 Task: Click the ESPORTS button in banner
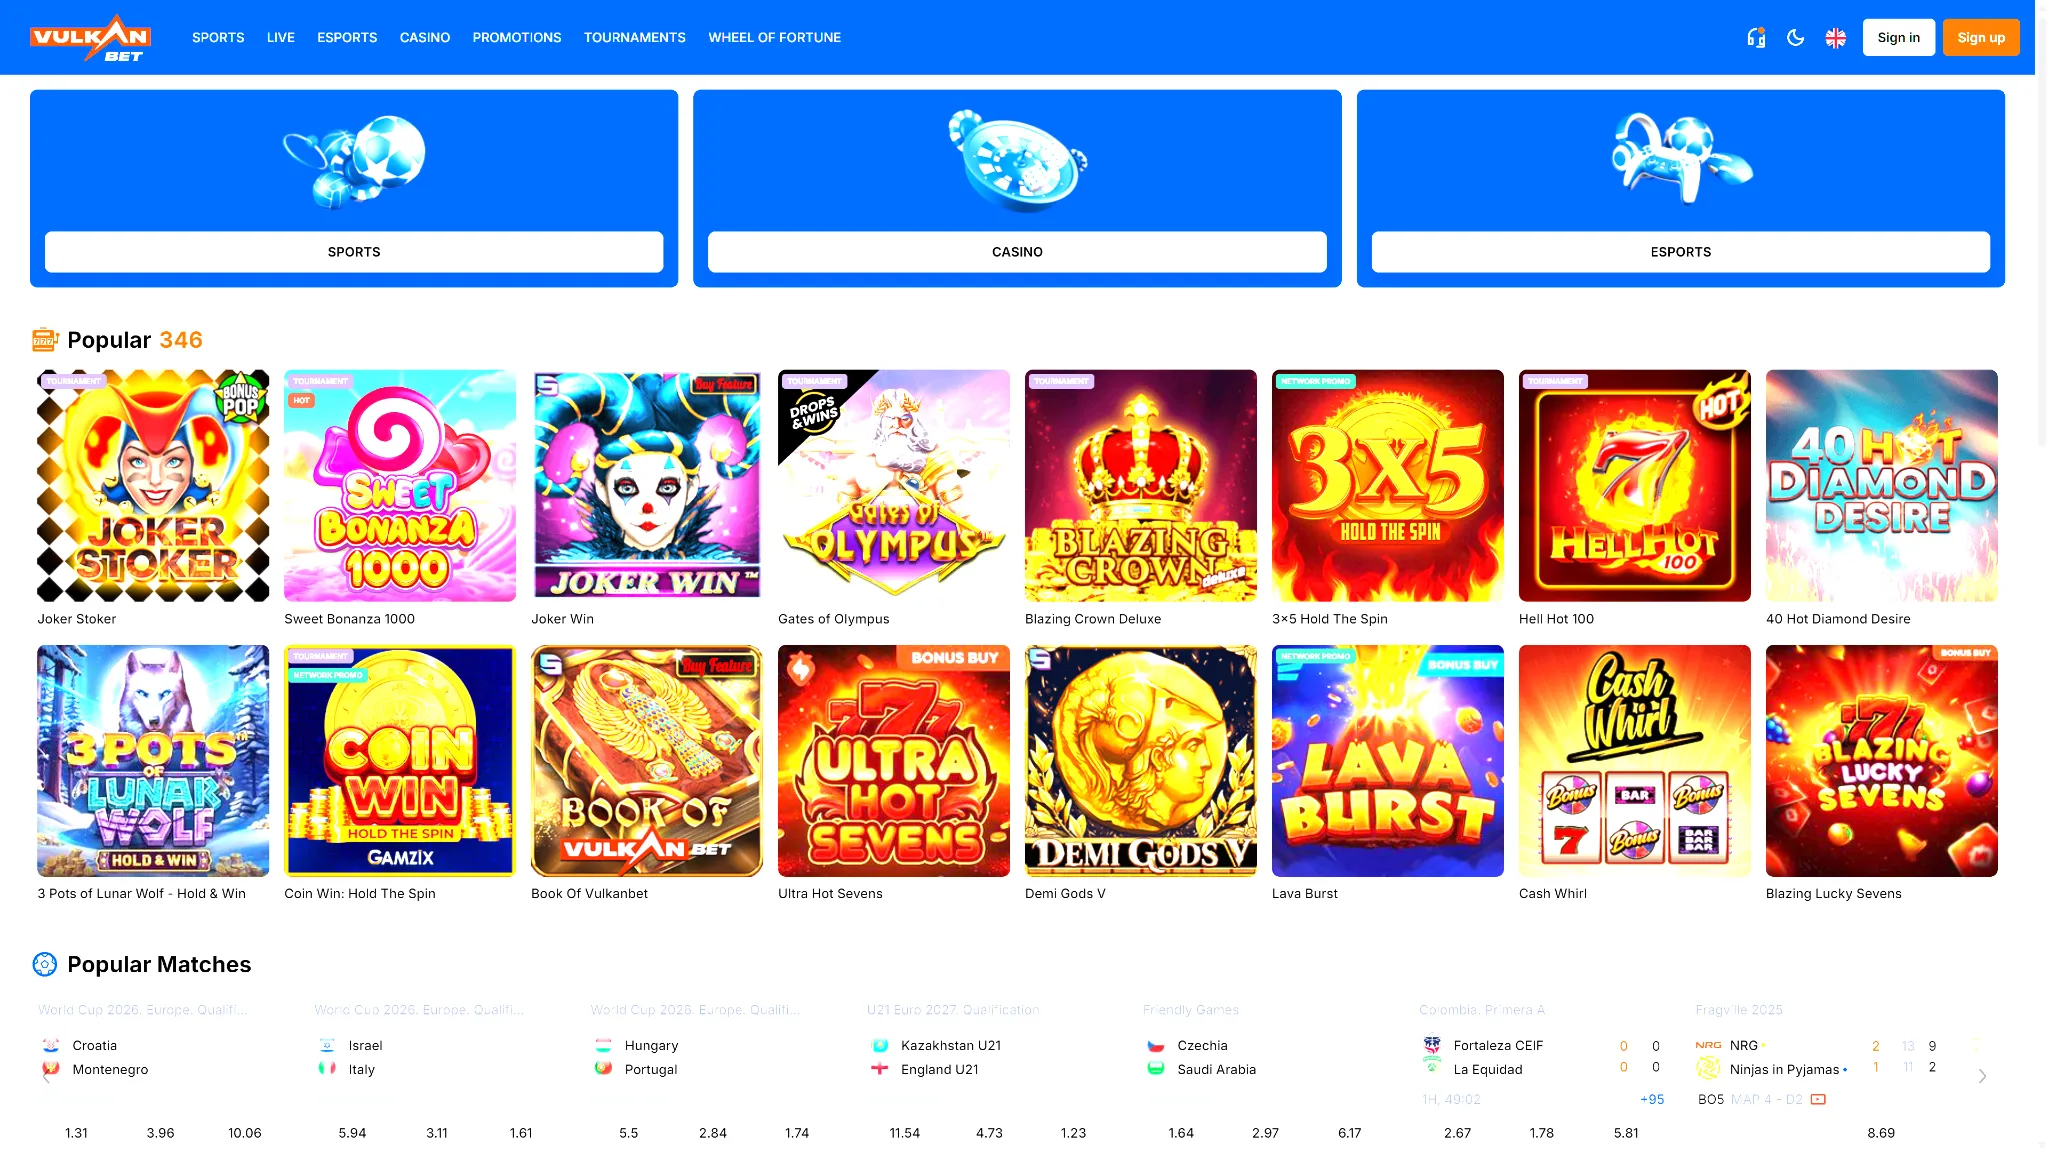1681,252
